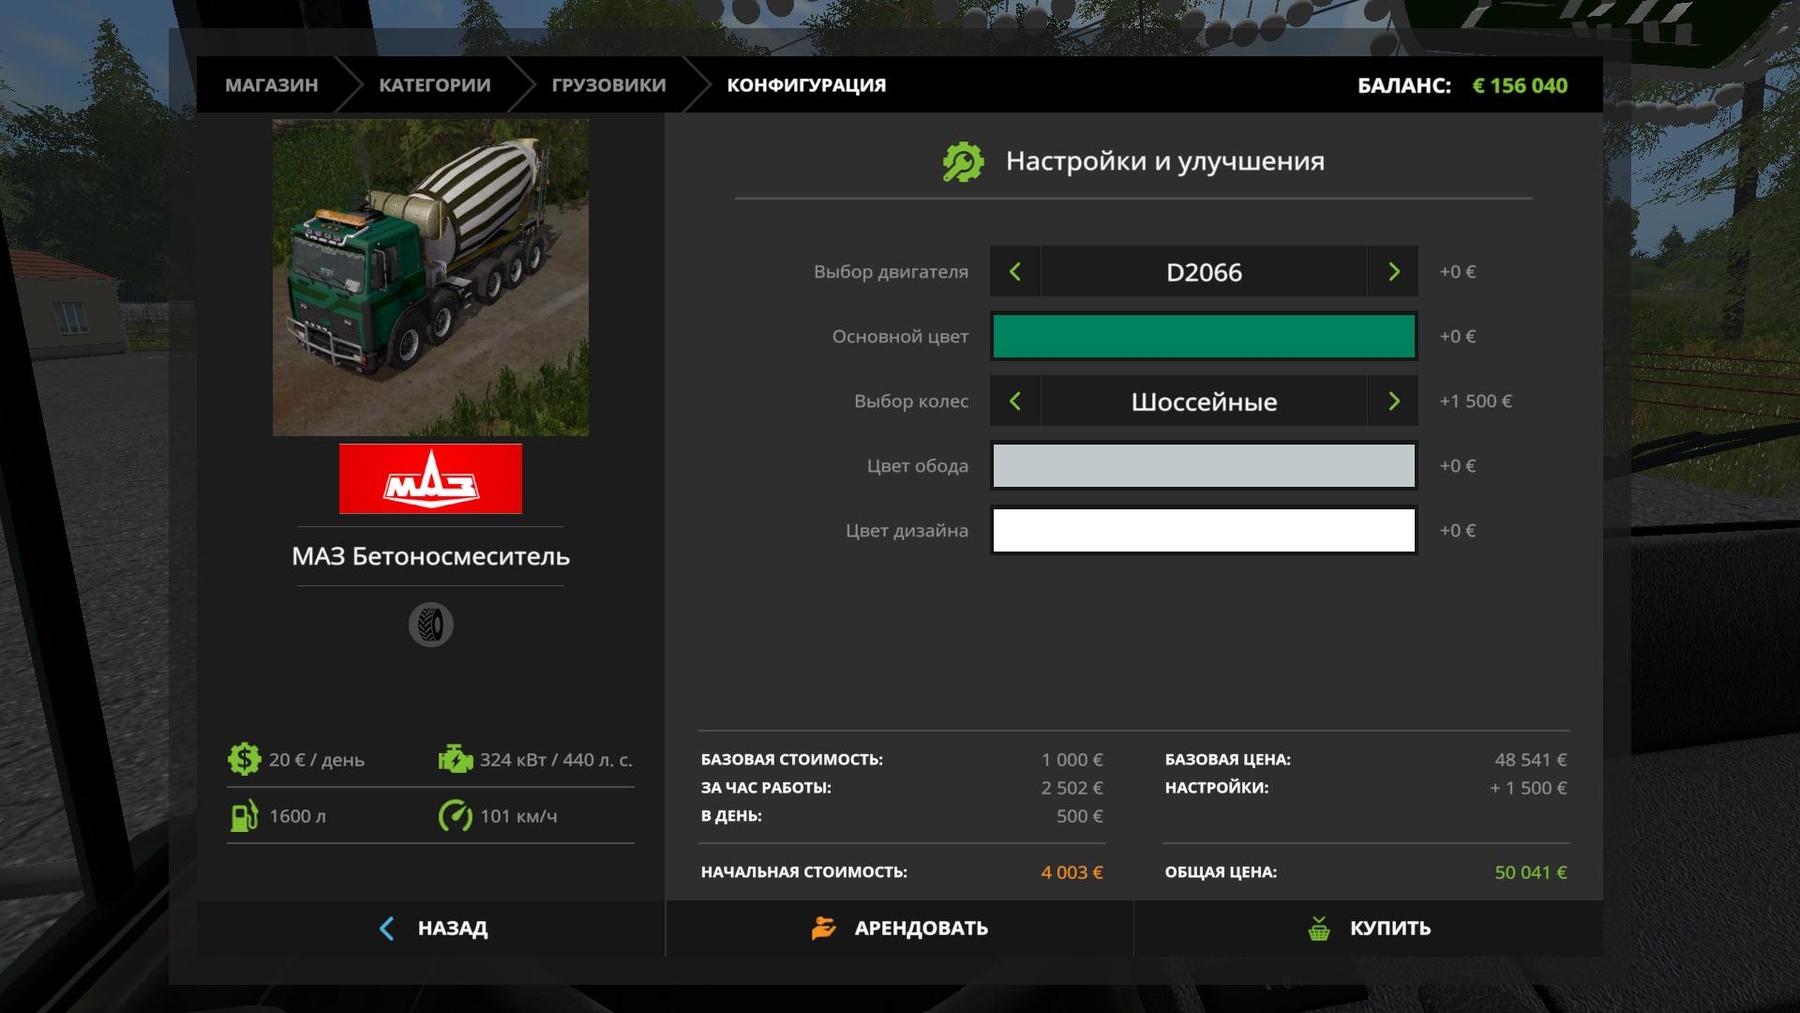Viewport: 1800px width, 1013px height.
Task: Return to Грузовики breadcrumb
Action: click(608, 85)
